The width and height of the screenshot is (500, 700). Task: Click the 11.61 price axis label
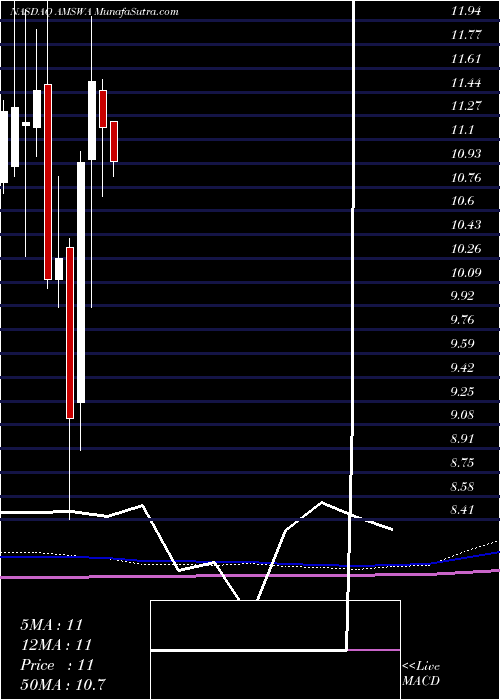coord(466,59)
